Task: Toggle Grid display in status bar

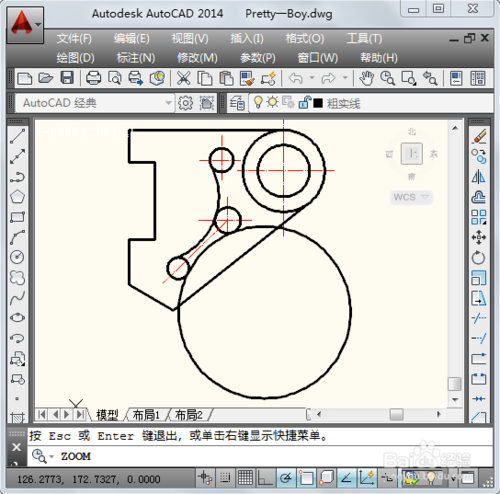Action: pyautogui.click(x=245, y=479)
